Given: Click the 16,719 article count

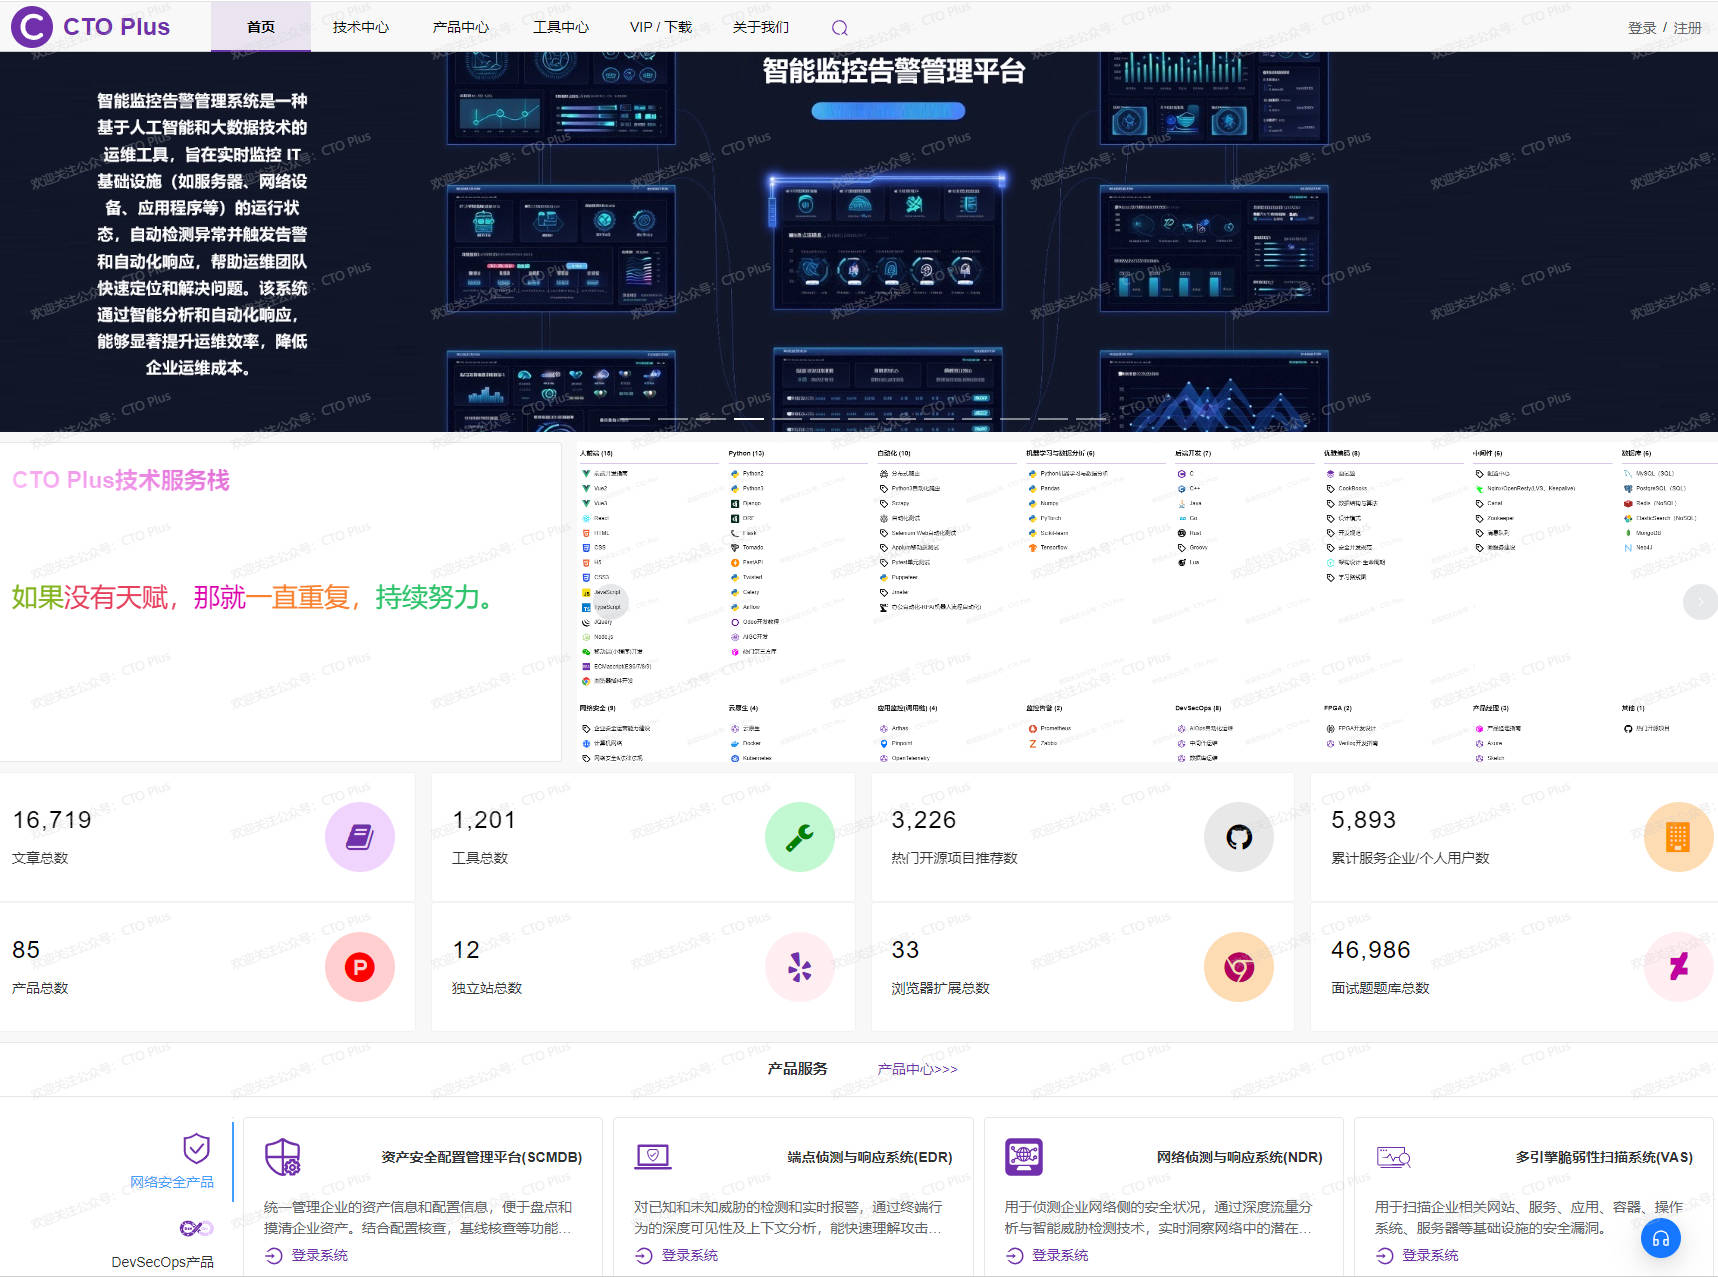Looking at the screenshot, I should pyautogui.click(x=52, y=820).
